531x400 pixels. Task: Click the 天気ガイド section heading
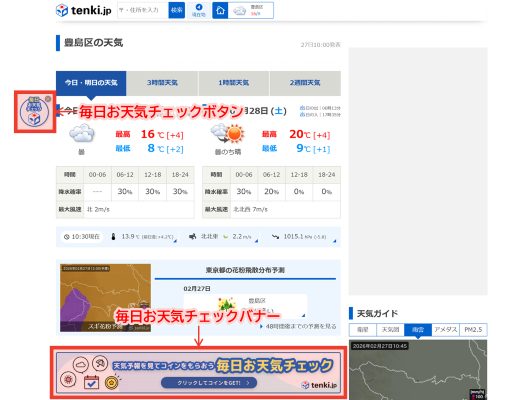click(377, 314)
